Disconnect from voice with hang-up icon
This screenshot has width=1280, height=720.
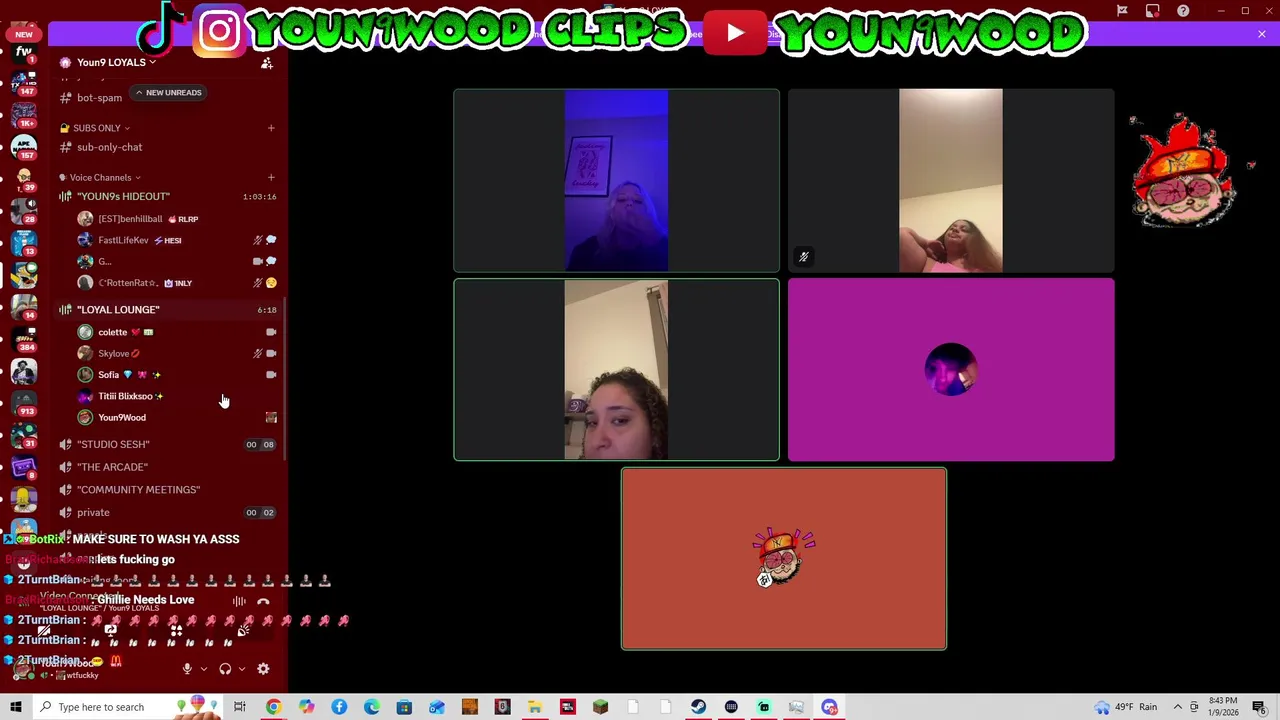click(263, 602)
